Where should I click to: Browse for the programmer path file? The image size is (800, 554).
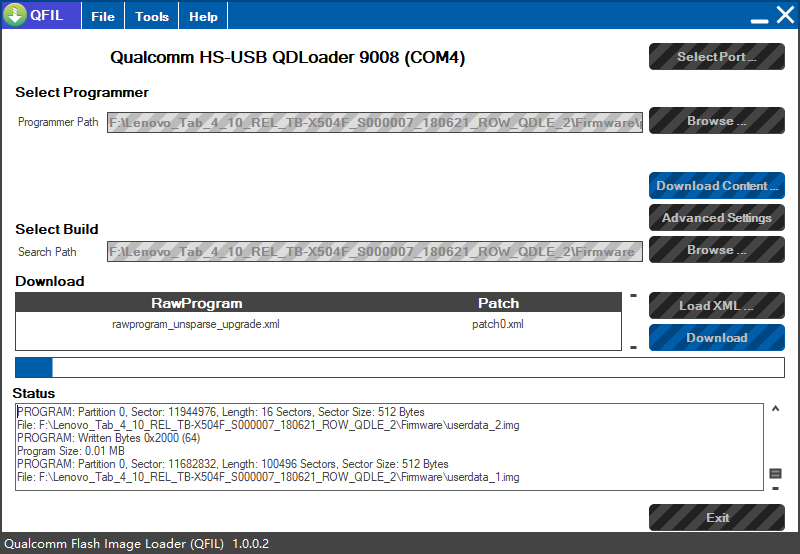click(716, 121)
